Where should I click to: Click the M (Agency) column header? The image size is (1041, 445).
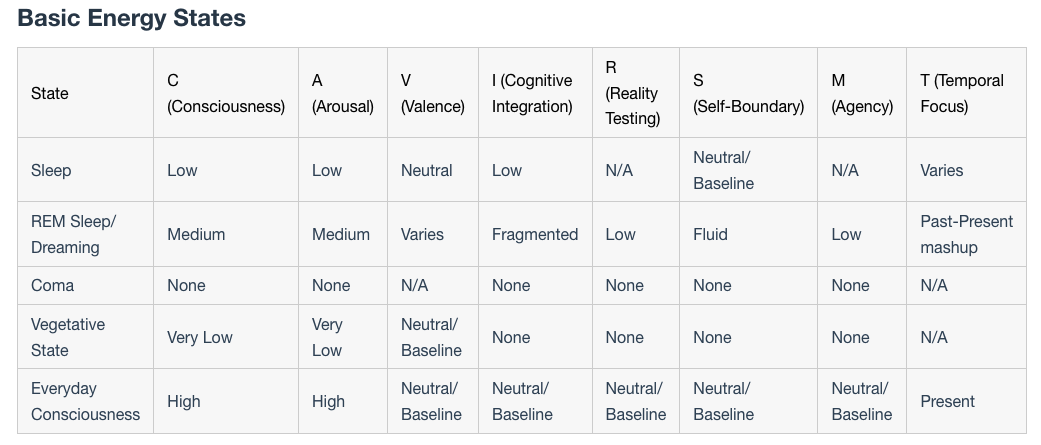[862, 94]
